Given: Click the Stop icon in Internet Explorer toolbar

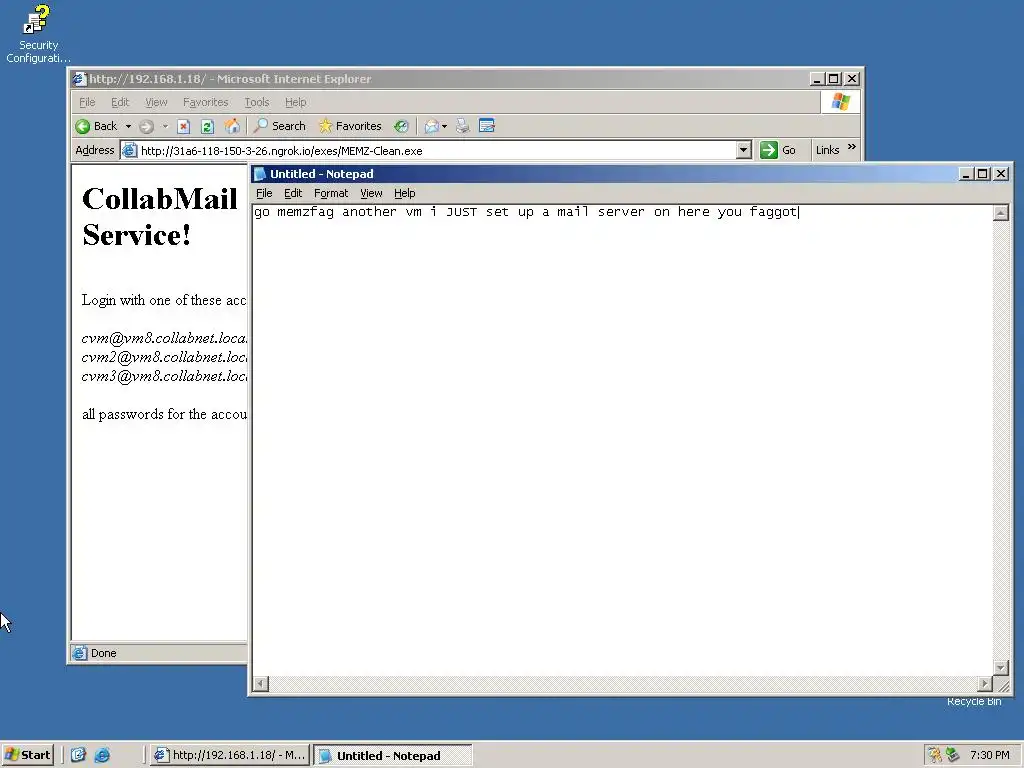Looking at the screenshot, I should (184, 127).
